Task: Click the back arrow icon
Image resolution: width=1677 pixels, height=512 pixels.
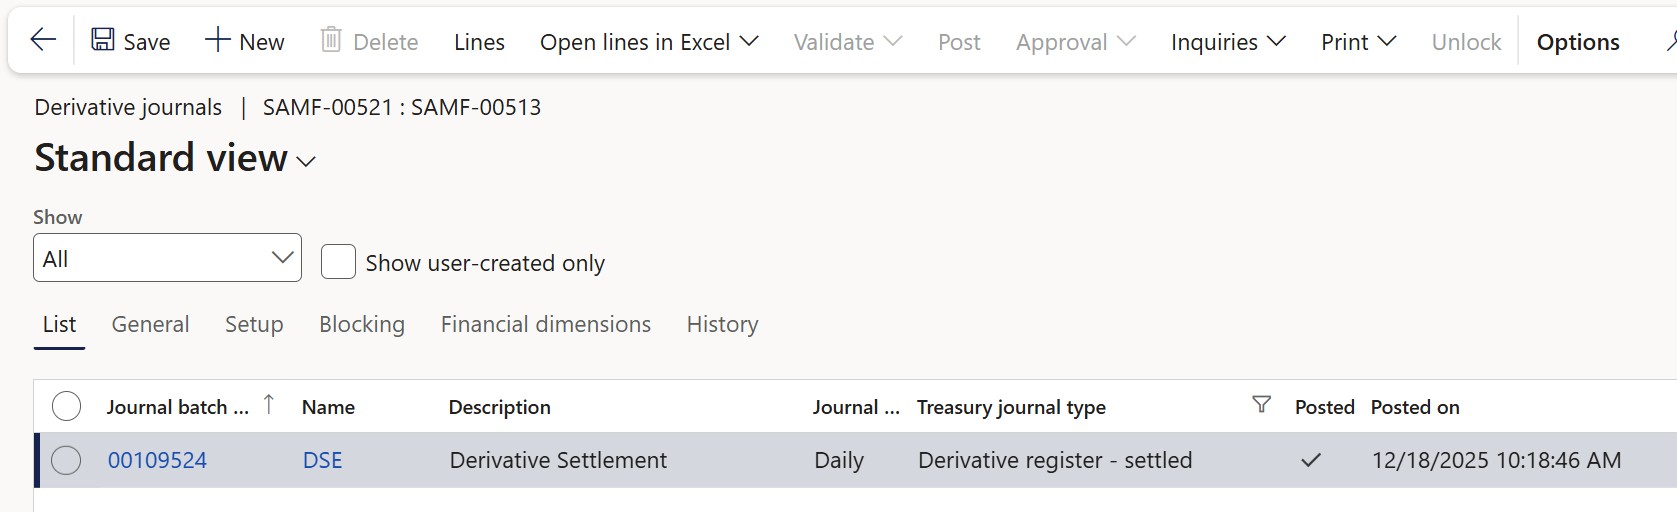Action: click(x=43, y=41)
